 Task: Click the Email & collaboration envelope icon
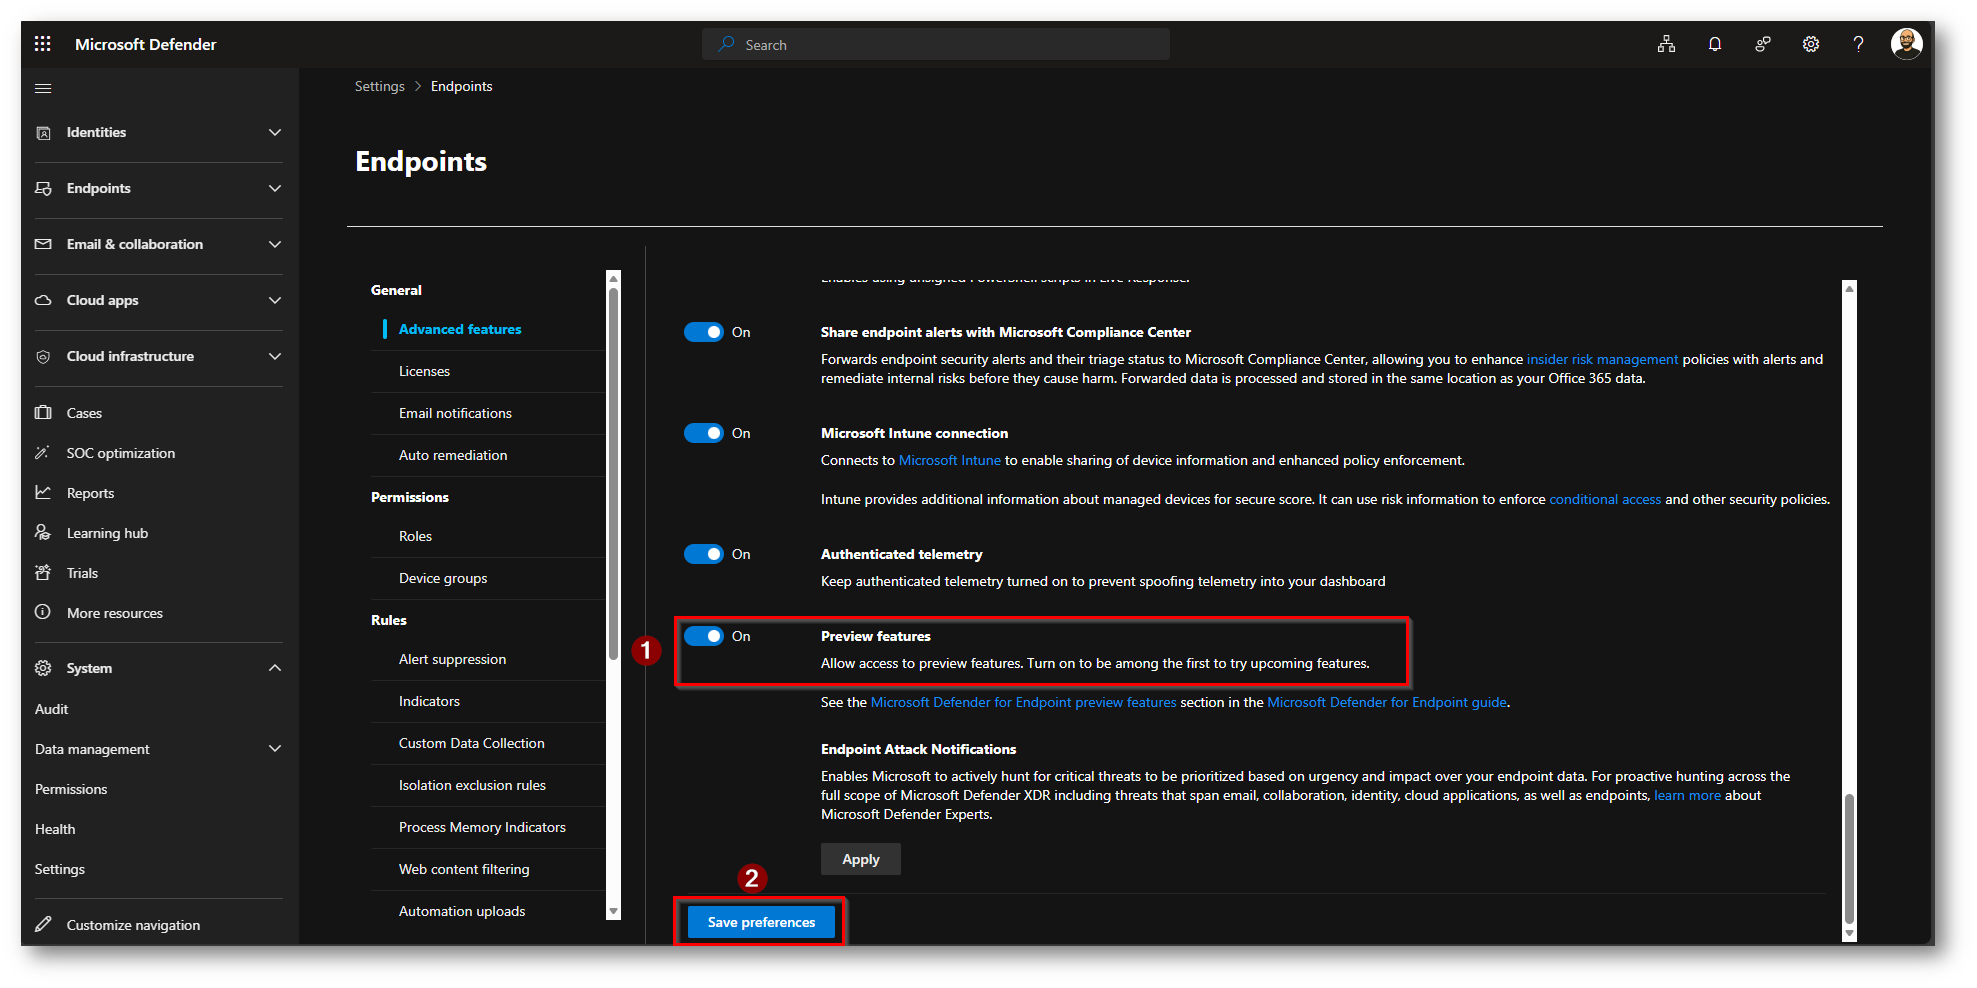coord(43,245)
